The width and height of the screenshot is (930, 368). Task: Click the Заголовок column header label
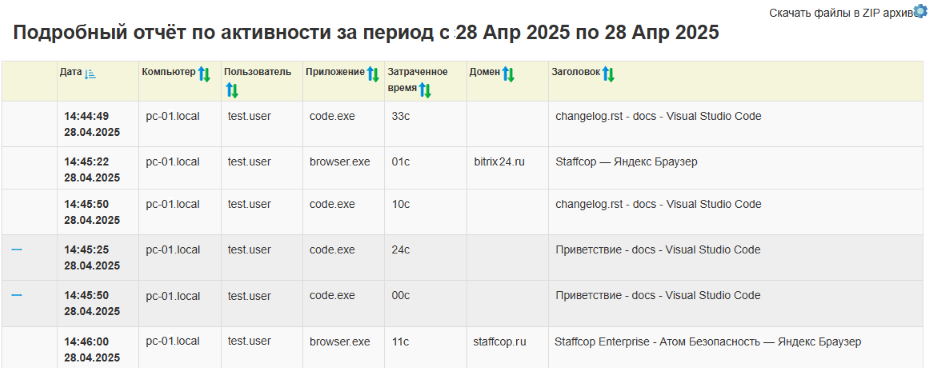[x=576, y=72]
